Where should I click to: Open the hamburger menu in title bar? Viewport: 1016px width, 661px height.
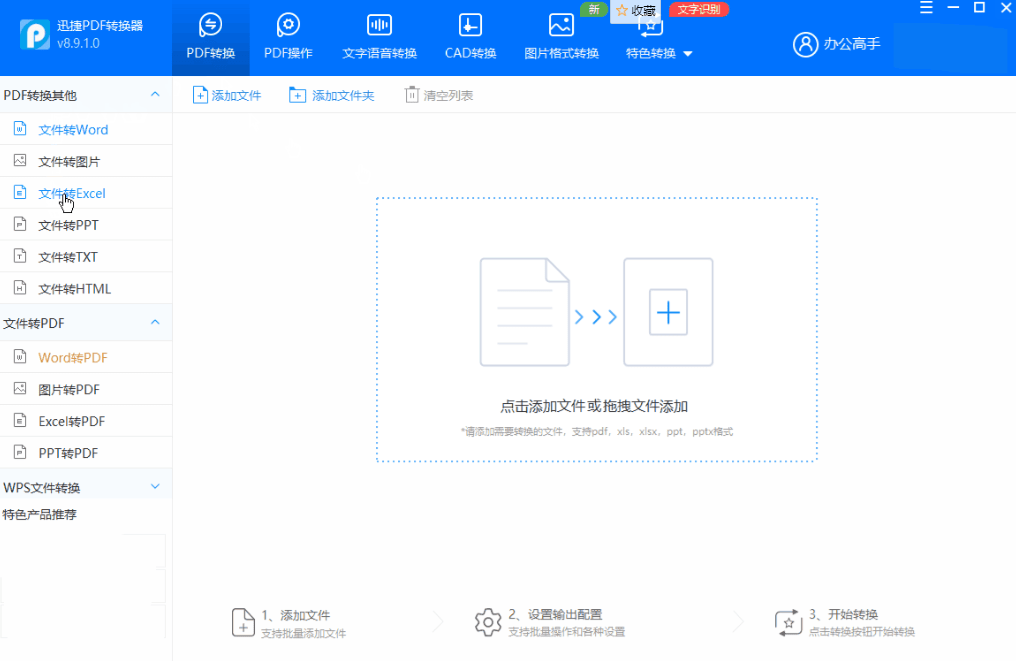click(927, 8)
